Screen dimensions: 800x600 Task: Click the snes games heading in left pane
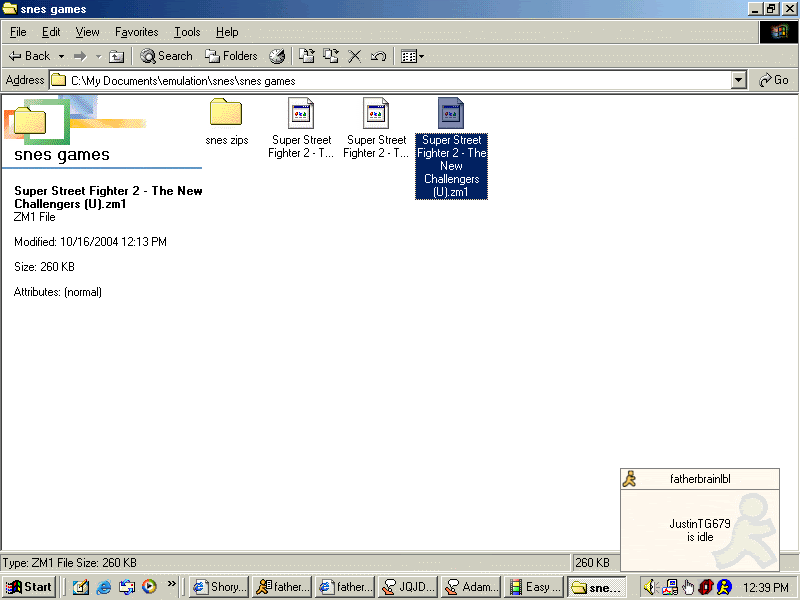click(x=62, y=155)
